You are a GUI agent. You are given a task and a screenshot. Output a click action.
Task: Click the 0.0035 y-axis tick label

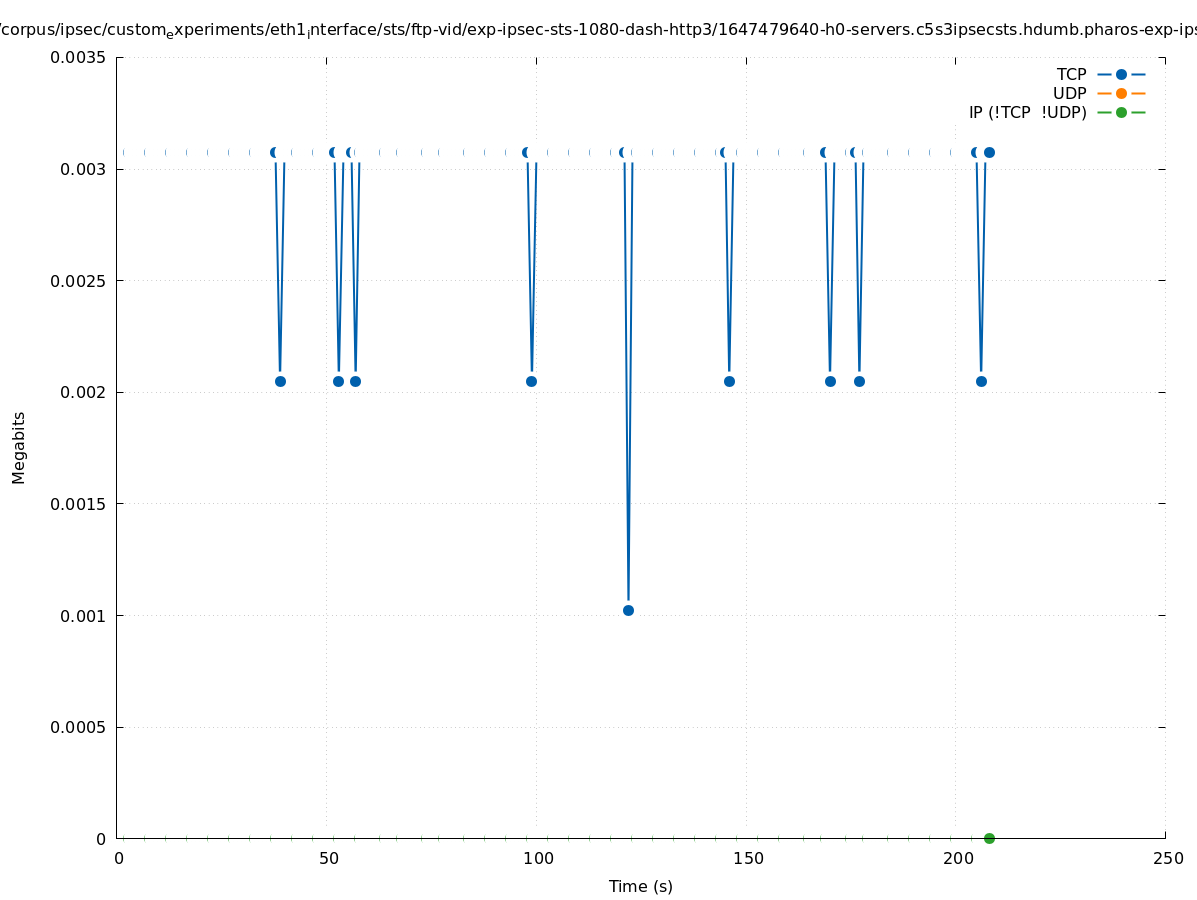[x=78, y=58]
